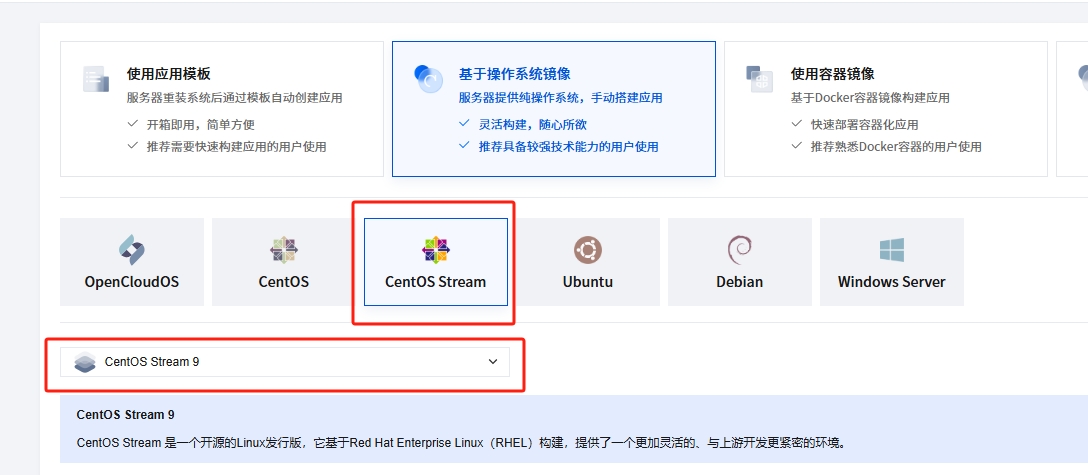Click the text 开箱即用，简单方便
Screen dimensions: 1088x475
coord(201,125)
